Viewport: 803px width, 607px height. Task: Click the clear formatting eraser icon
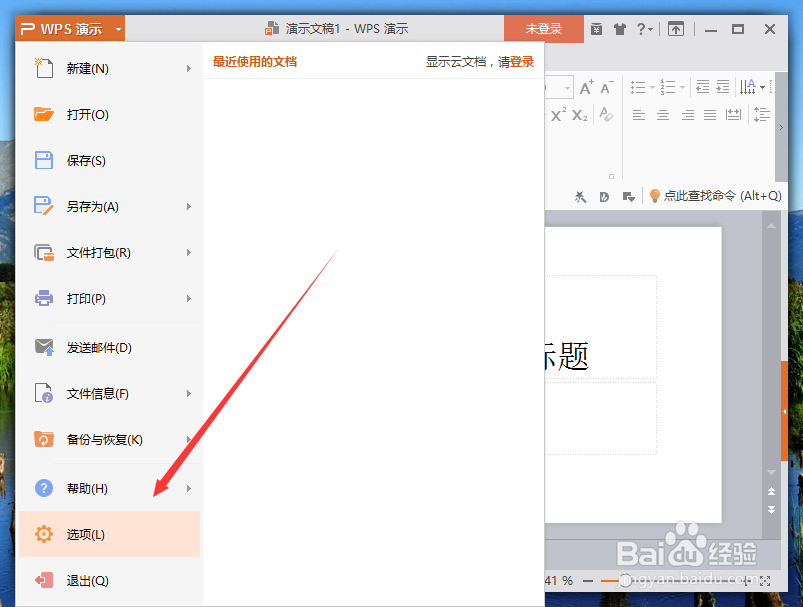coord(606,114)
